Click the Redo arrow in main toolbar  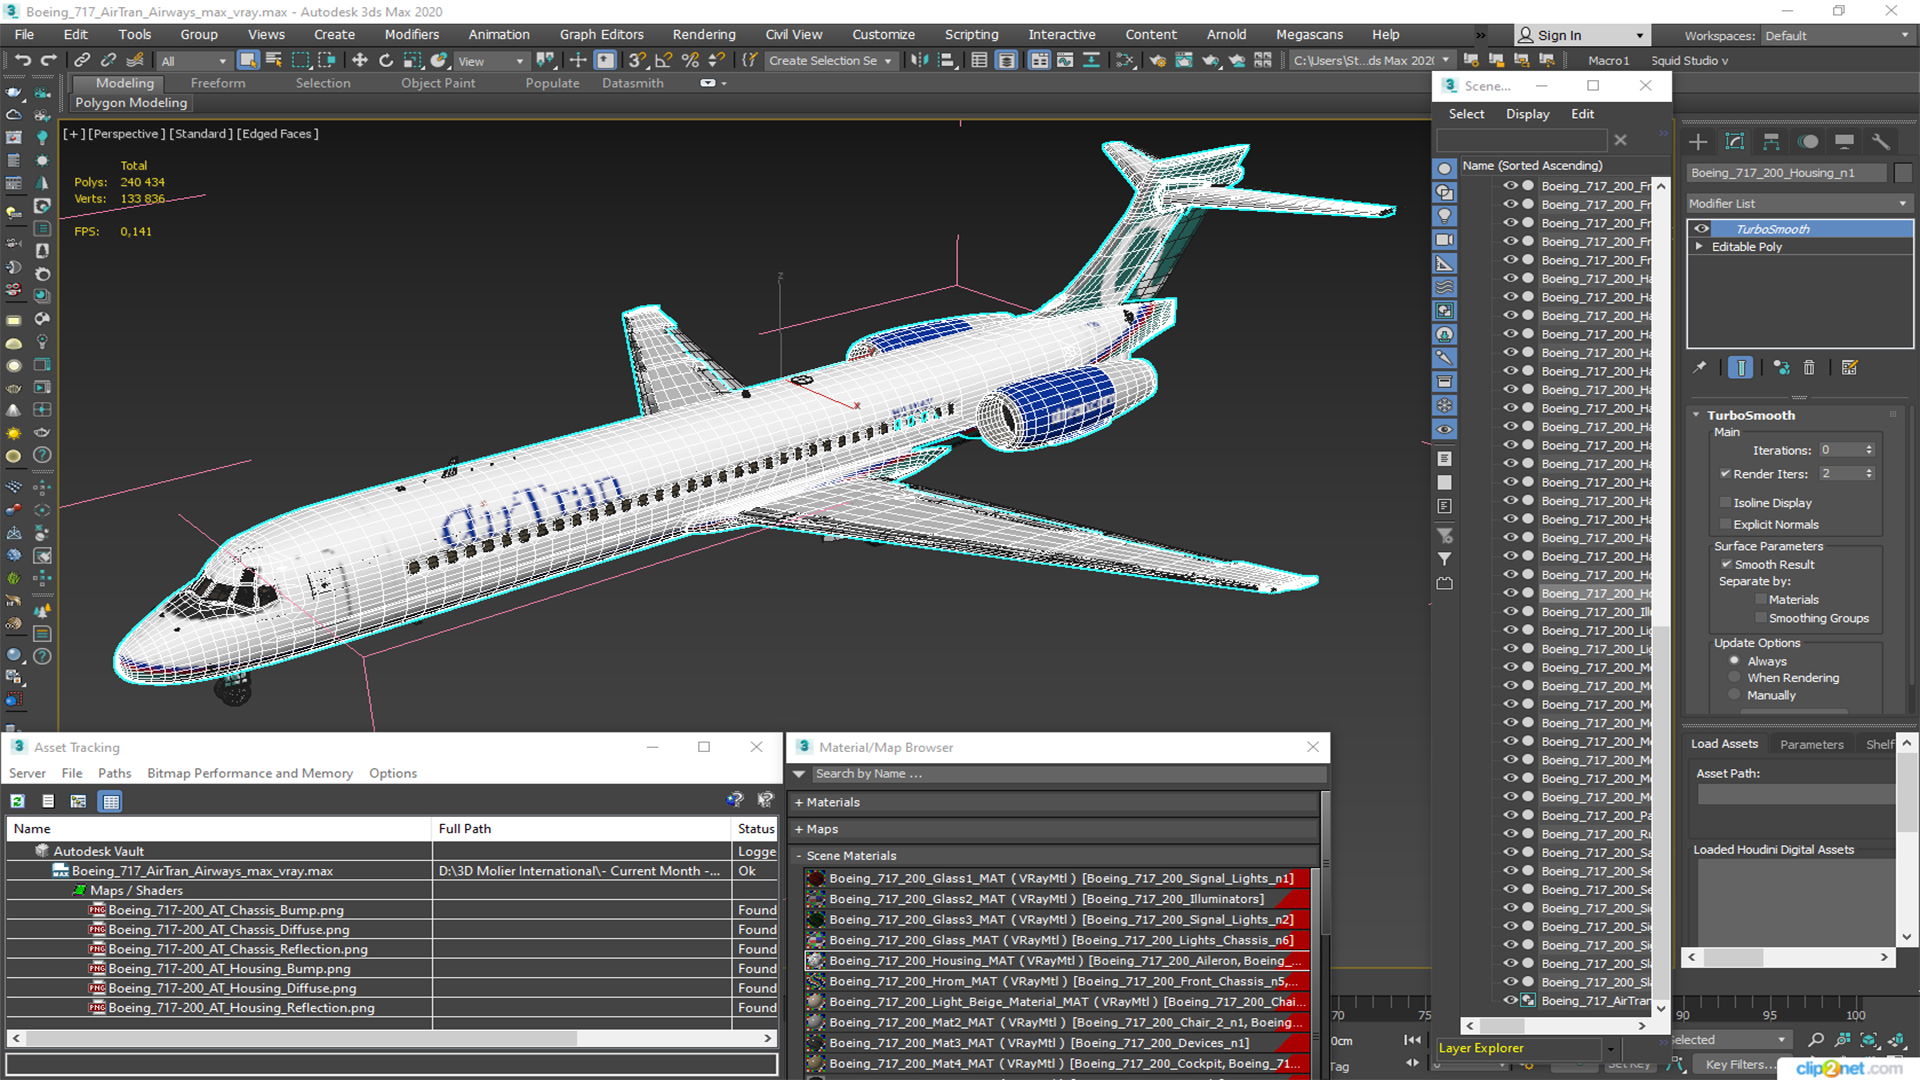coord(48,61)
